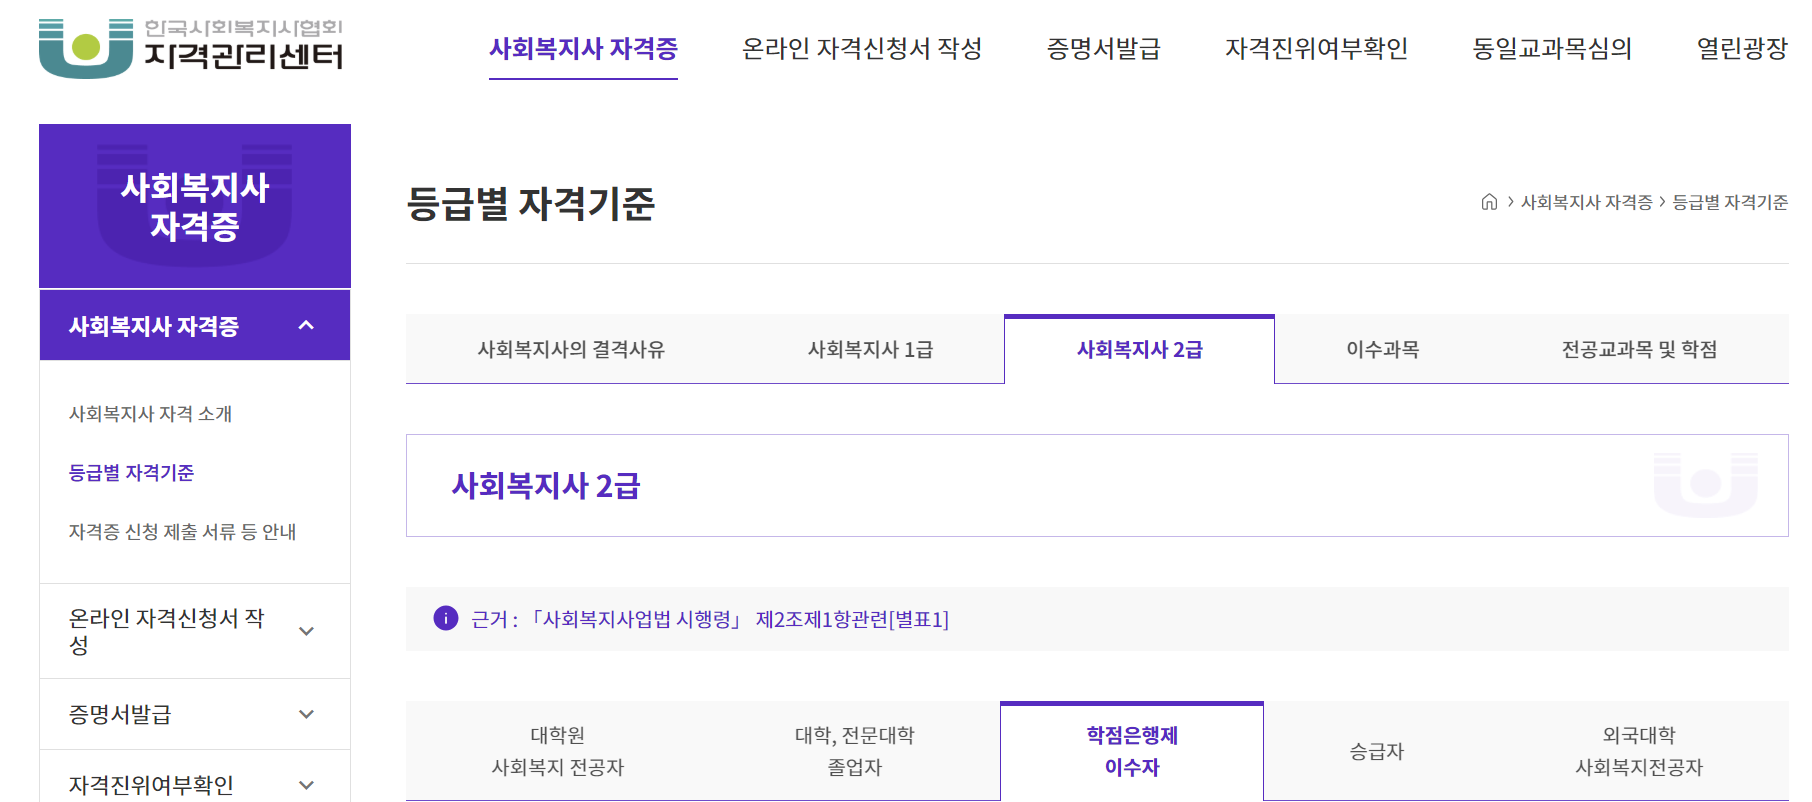
Task: Collapse the 사회복지사 자격증 sidebar section
Action: [306, 326]
